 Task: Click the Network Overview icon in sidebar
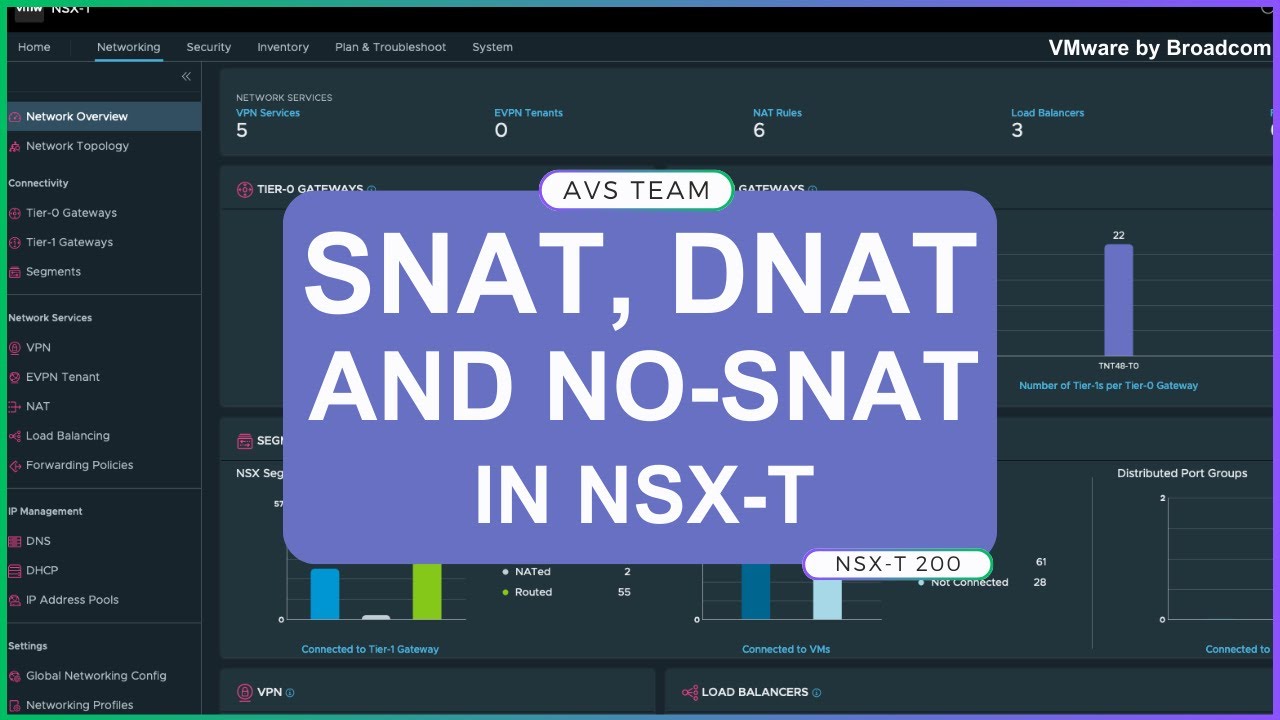point(15,117)
